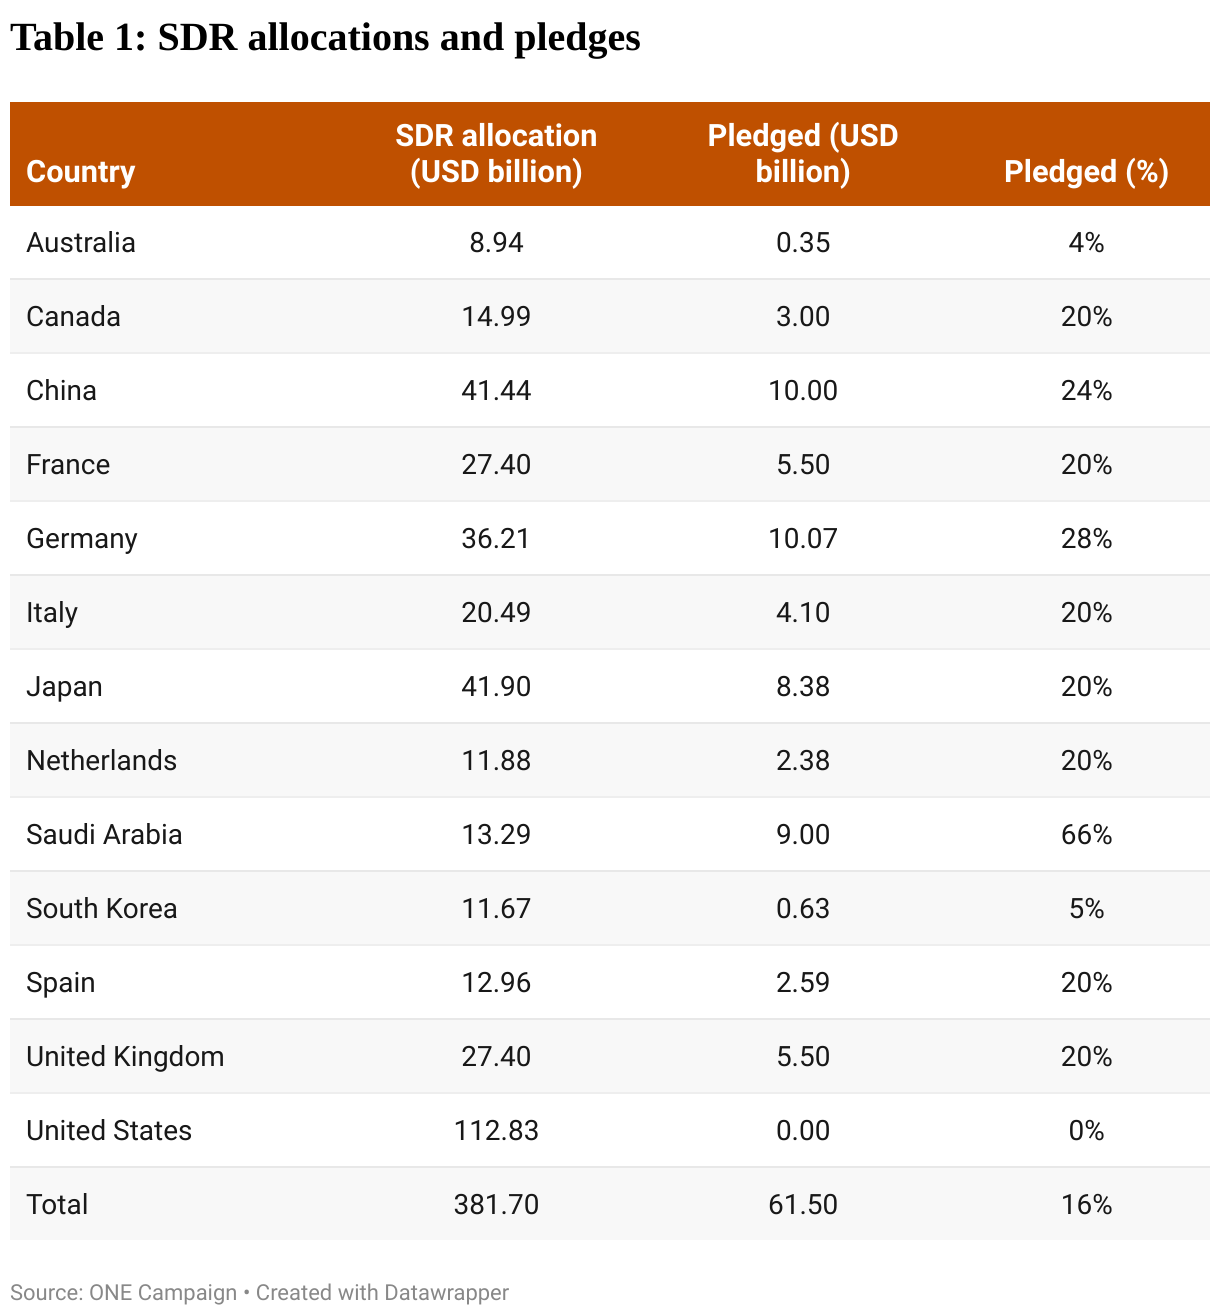This screenshot has height=1316, width=1220.
Task: Click the SDR allocation column header
Action: (496, 154)
